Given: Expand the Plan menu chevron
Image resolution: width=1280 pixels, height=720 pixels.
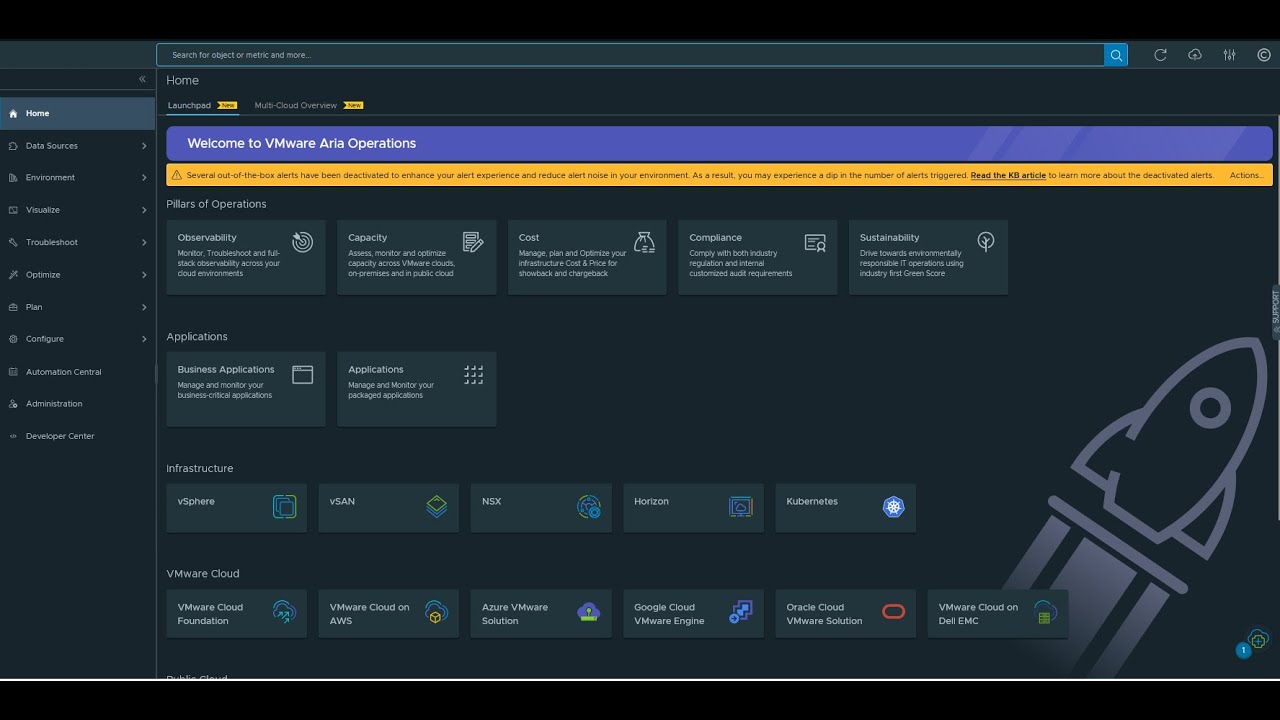Looking at the screenshot, I should [x=144, y=307].
